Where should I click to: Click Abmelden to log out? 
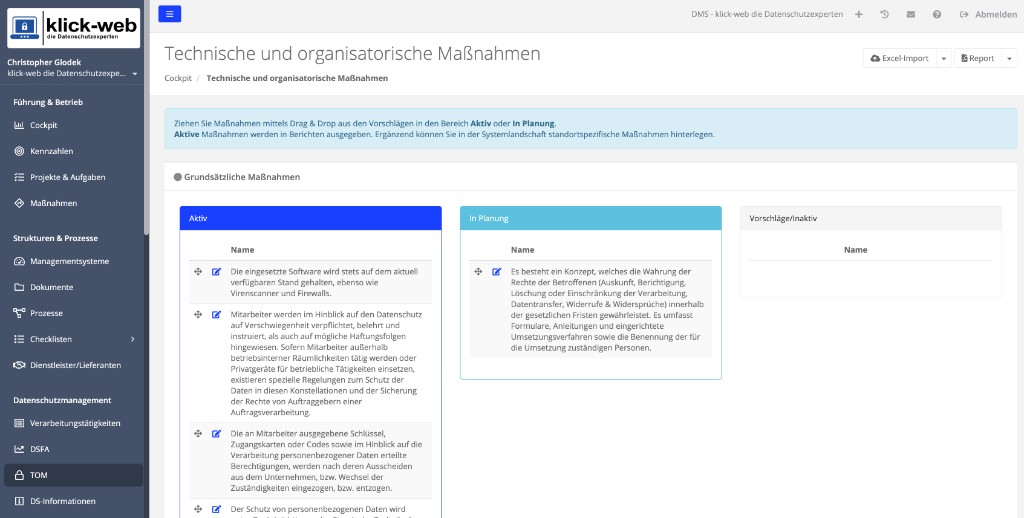pos(988,14)
